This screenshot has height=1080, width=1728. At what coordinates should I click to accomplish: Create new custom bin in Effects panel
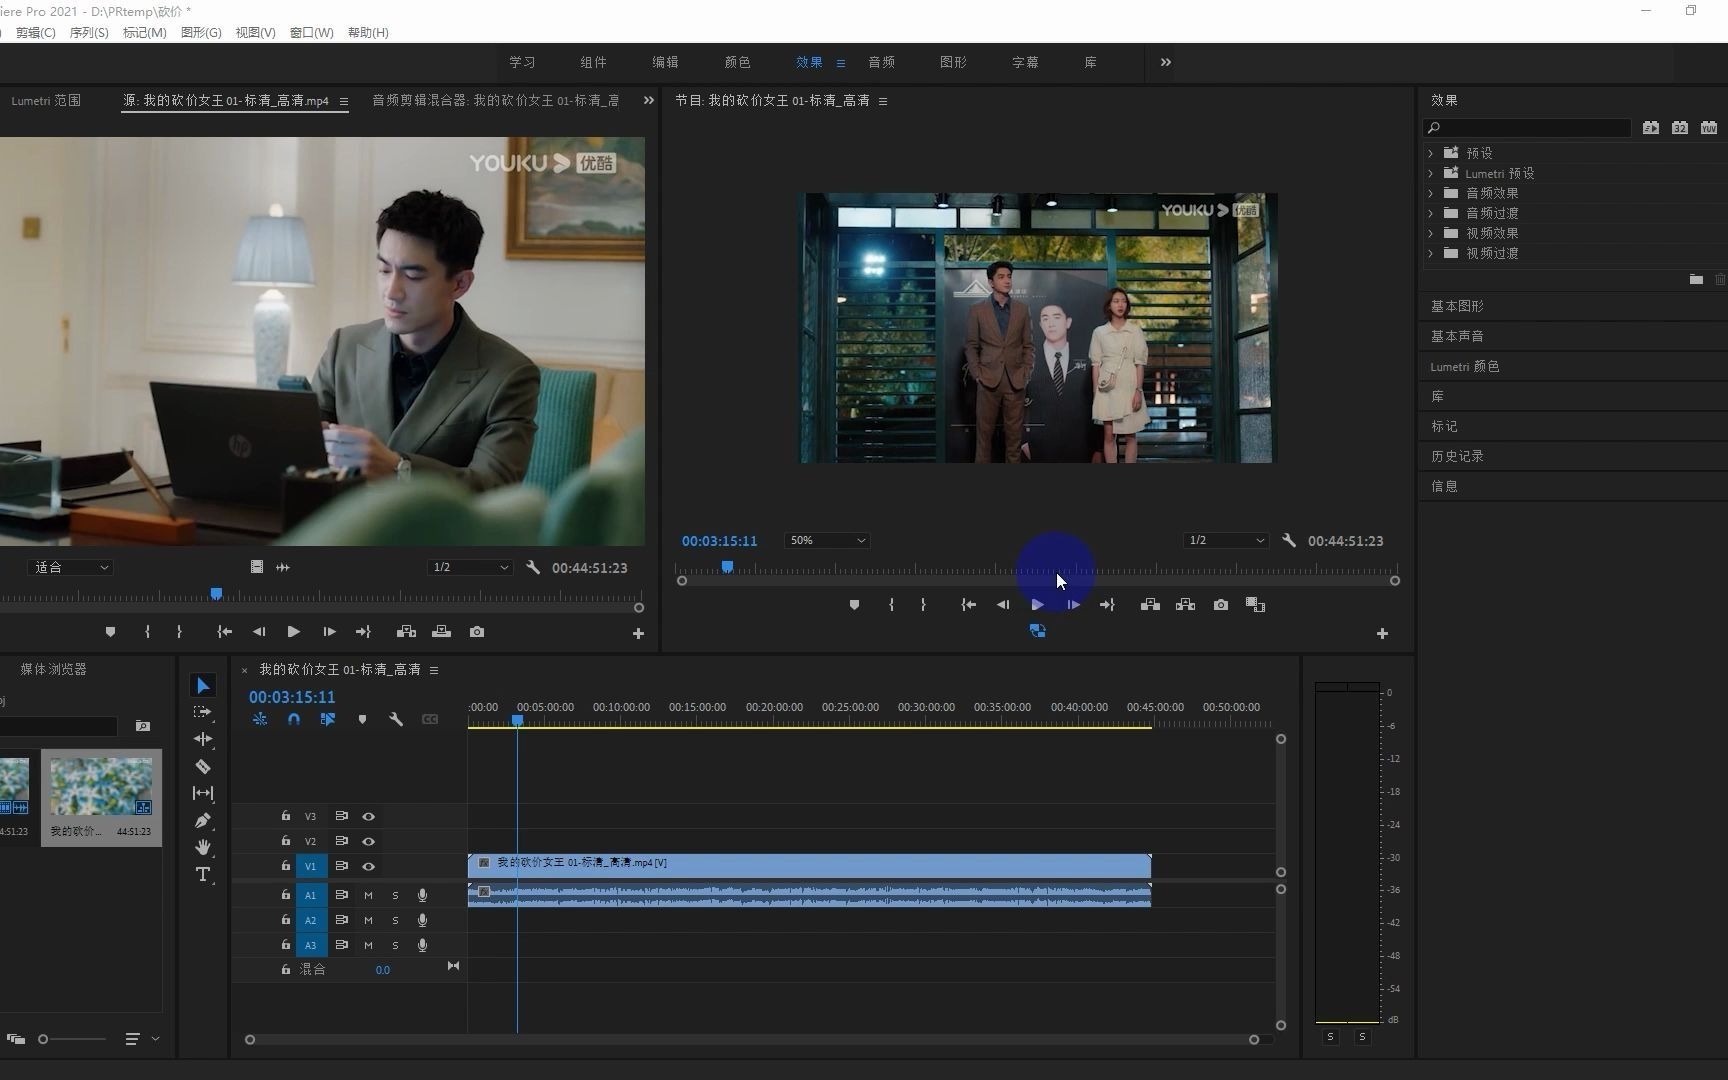click(x=1696, y=279)
